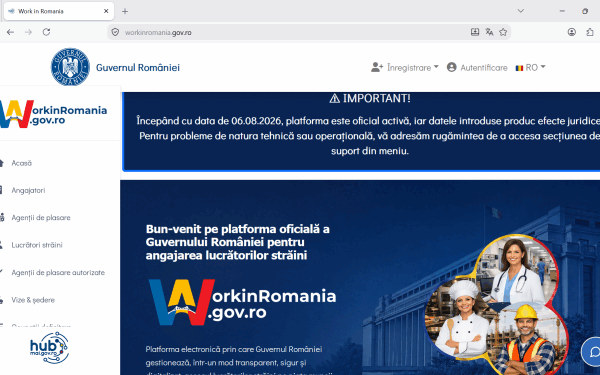Open the extensions icon in browser toolbar
The height and width of the screenshot is (375, 600).
[x=590, y=32]
